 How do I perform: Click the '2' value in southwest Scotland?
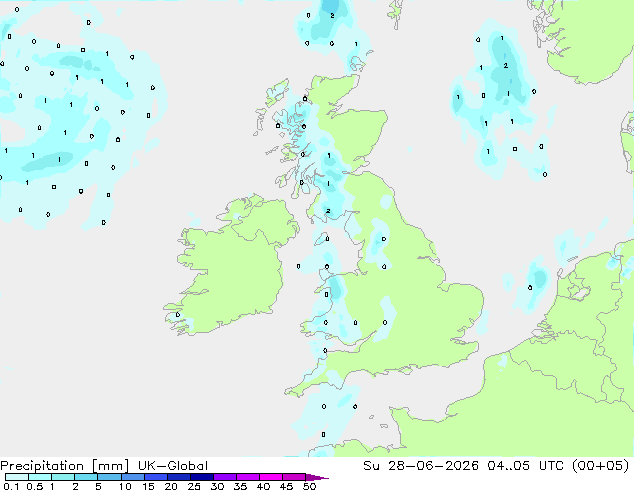328,211
